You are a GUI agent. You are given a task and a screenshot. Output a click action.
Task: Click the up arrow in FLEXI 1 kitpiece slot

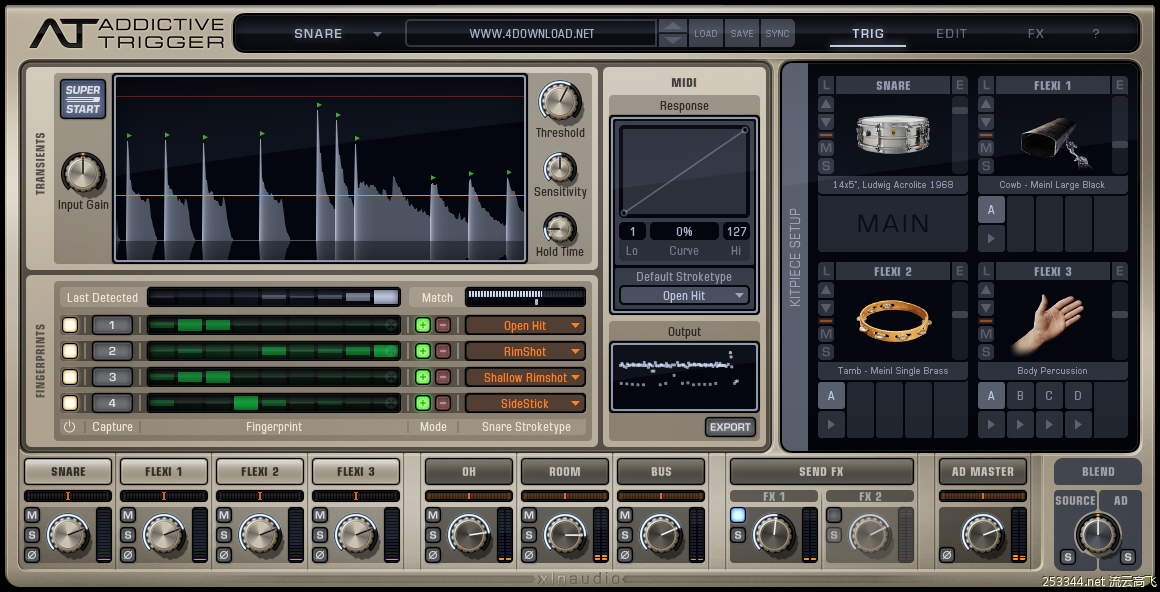tap(985, 104)
